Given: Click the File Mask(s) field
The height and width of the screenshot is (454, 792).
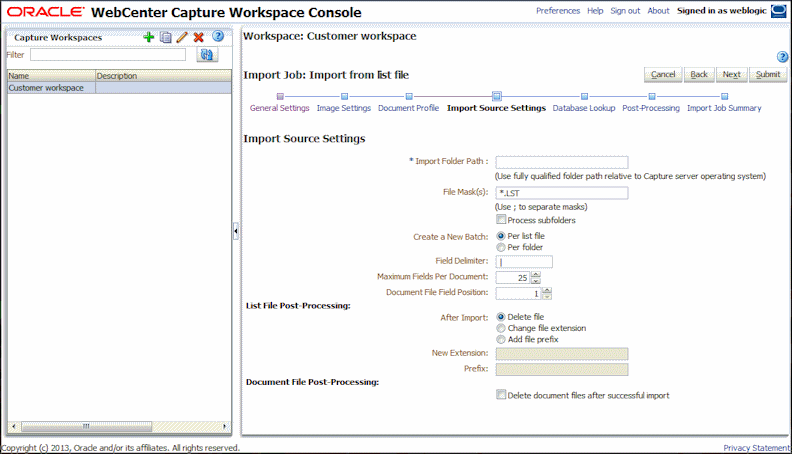Looking at the screenshot, I should pos(562,193).
